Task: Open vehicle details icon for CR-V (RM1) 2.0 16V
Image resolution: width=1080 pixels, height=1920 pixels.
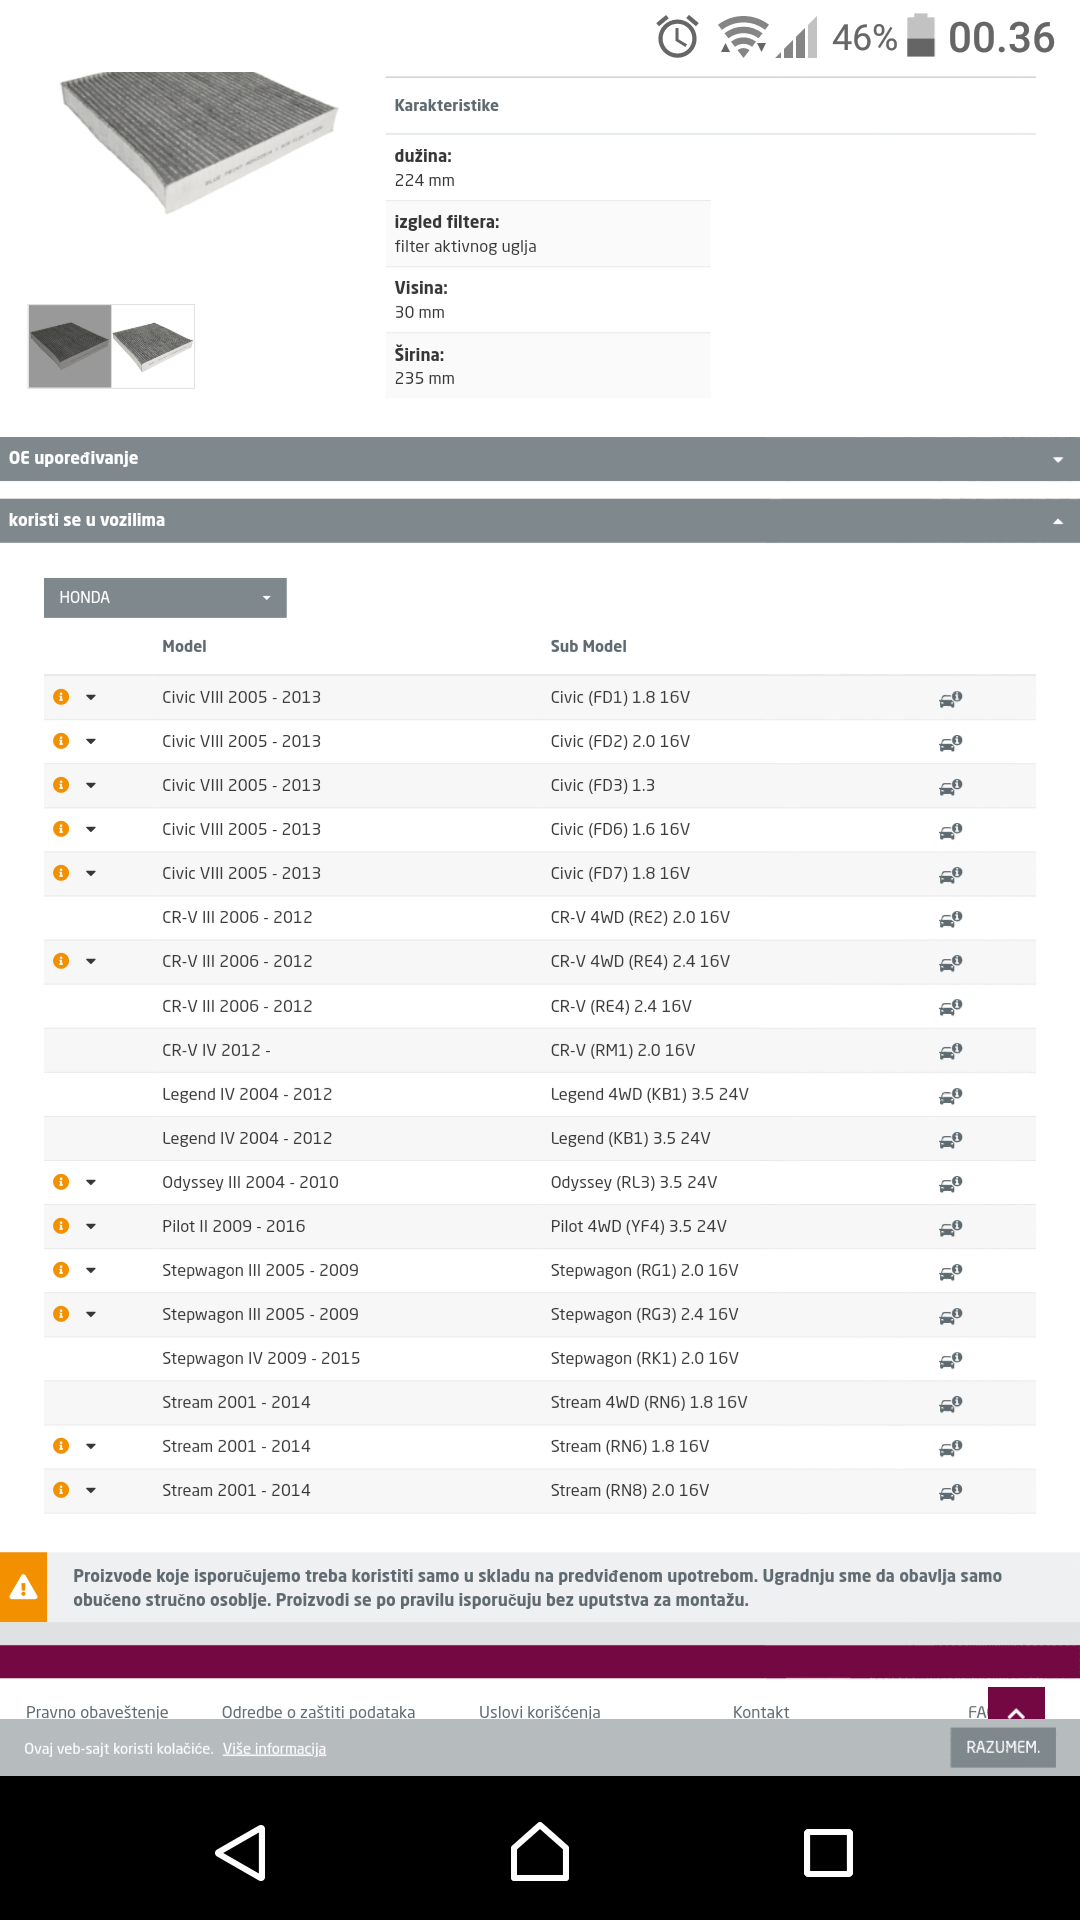Action: click(950, 1051)
